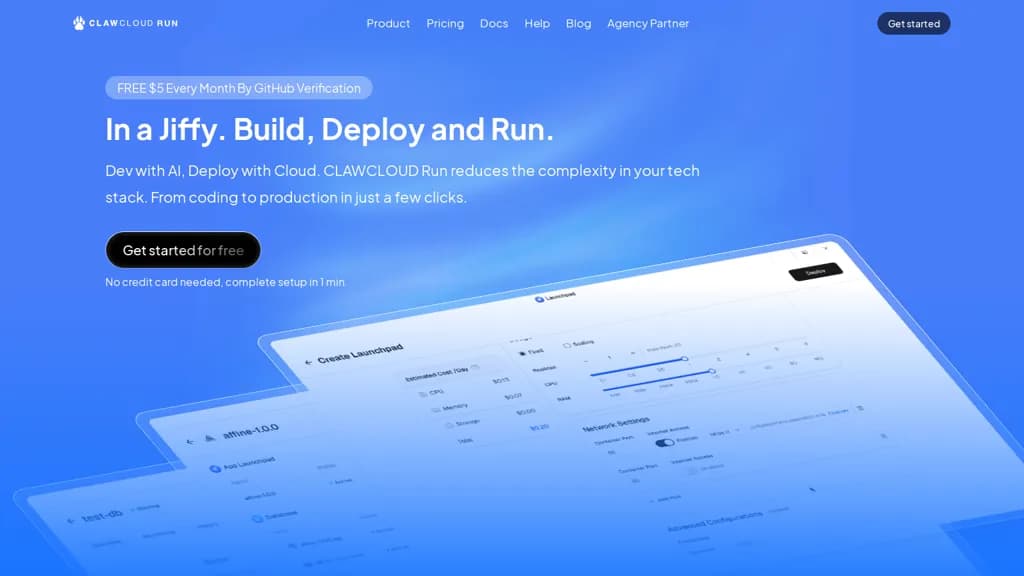Go to the Pricing page
This screenshot has height=576, width=1024.
point(445,24)
